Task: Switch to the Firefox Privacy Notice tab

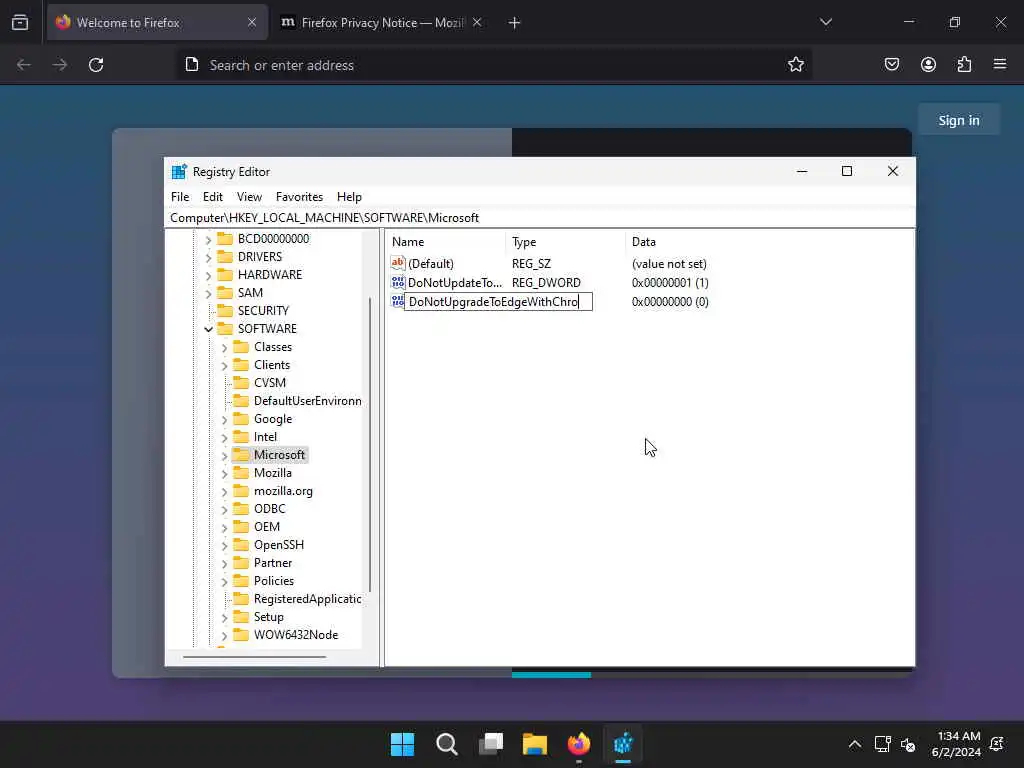Action: [381, 23]
